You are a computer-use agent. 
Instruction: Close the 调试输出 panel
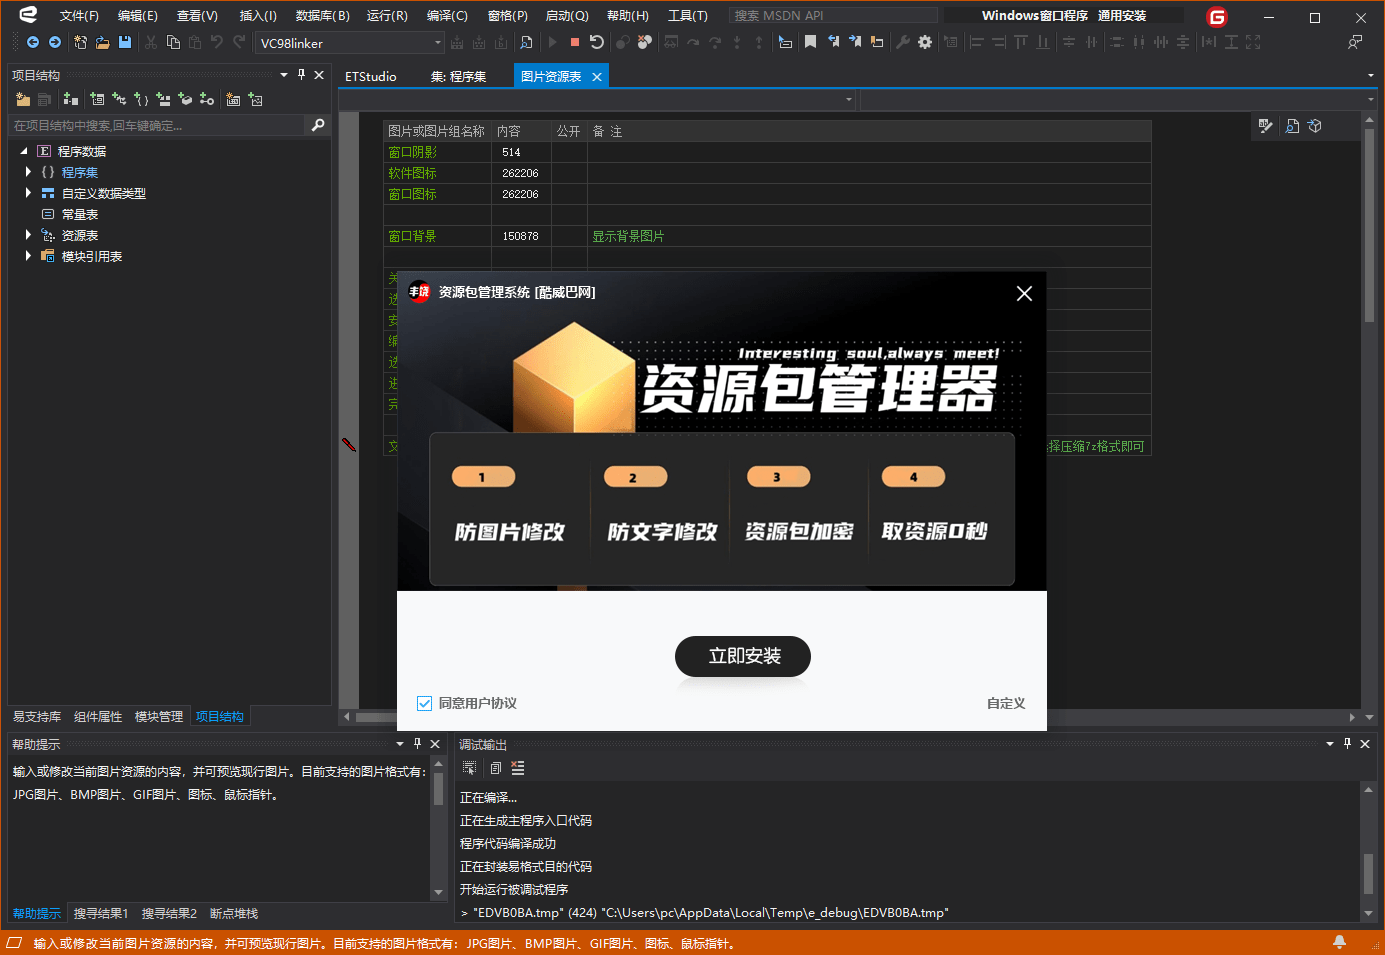click(1365, 744)
